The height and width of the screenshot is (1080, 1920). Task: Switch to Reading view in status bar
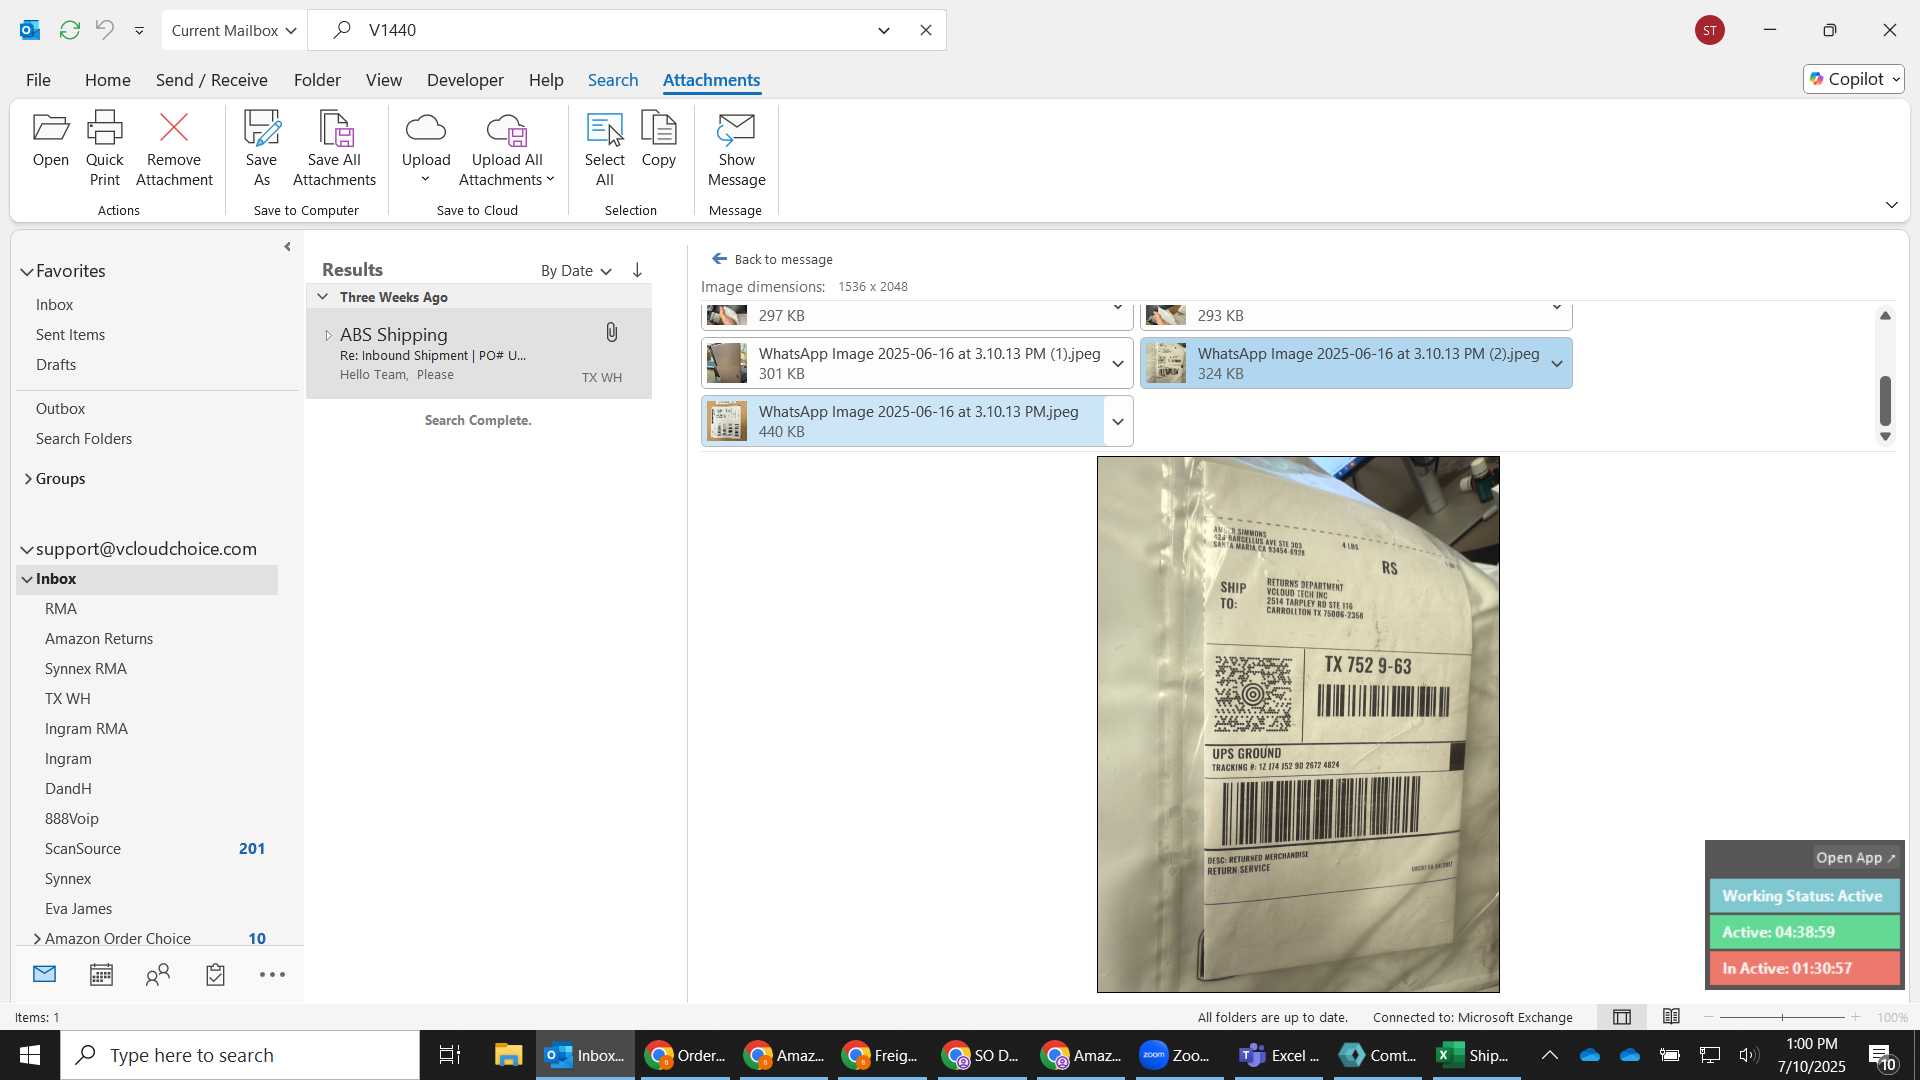[x=1671, y=1017]
